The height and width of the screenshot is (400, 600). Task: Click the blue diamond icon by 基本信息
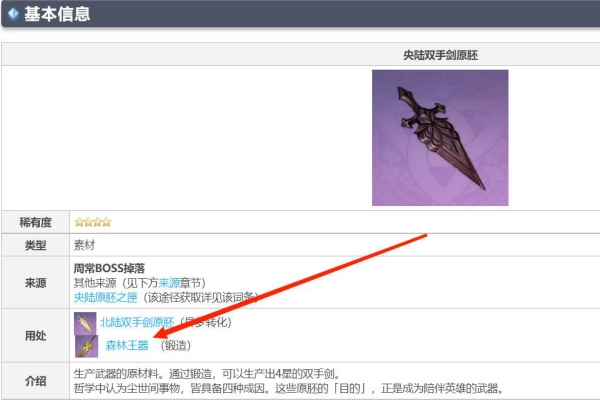[x=13, y=14]
